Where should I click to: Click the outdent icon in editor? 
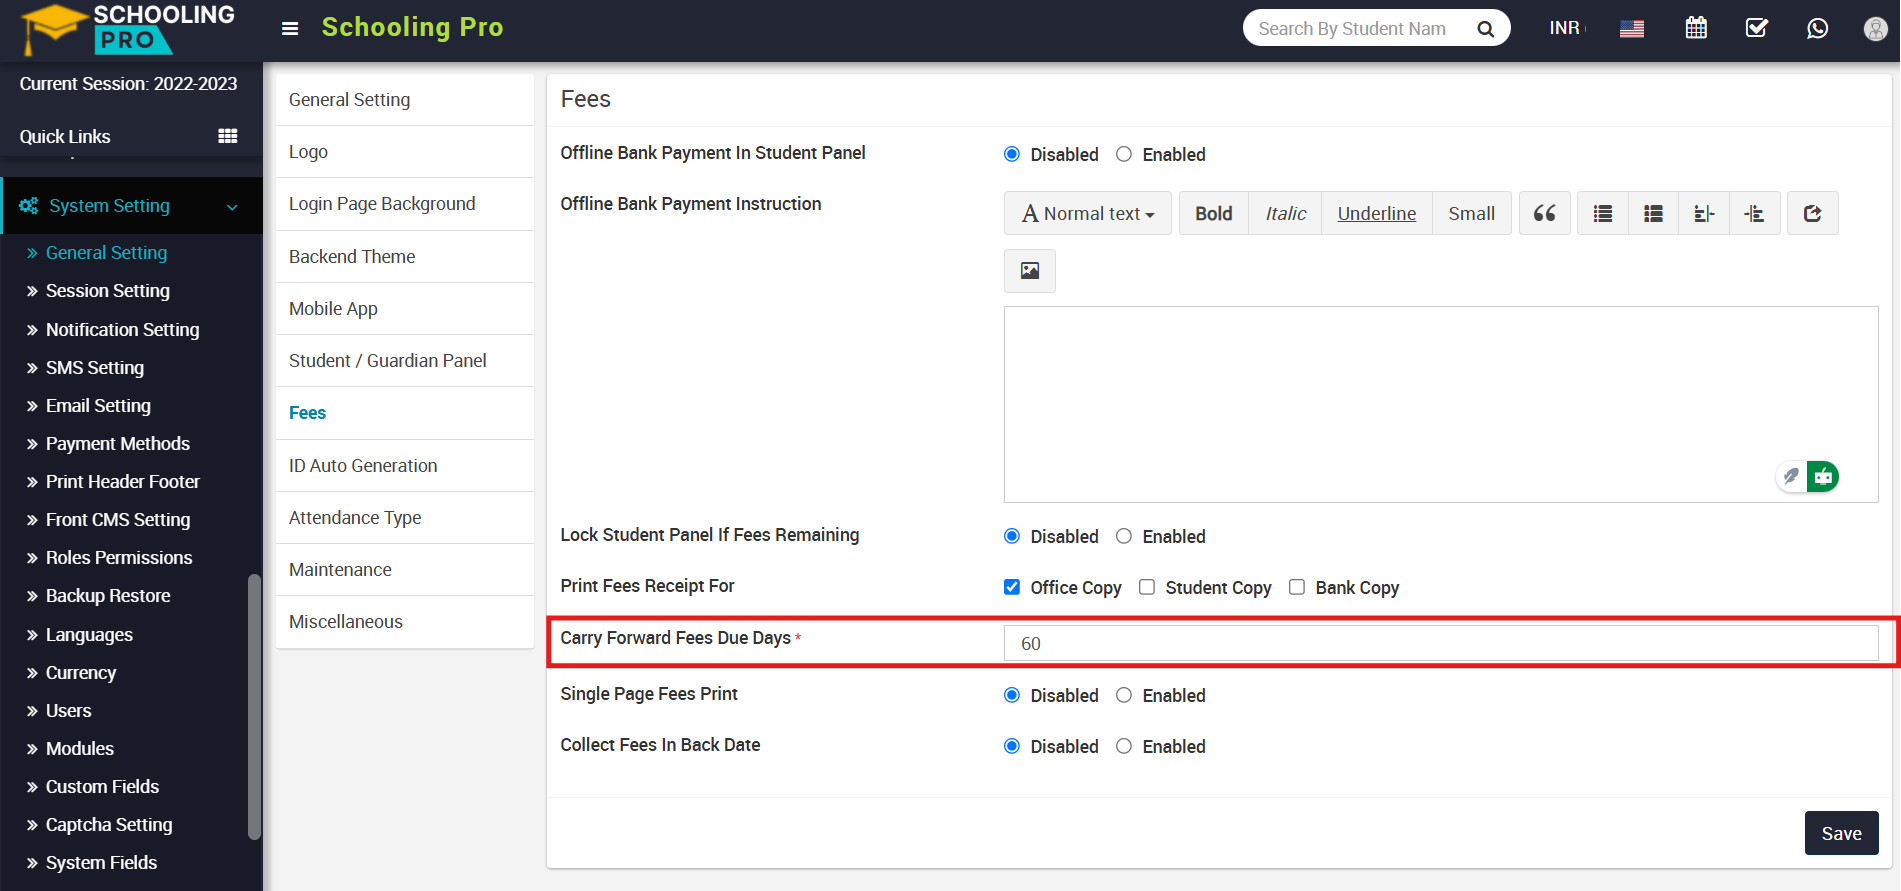tap(1704, 213)
